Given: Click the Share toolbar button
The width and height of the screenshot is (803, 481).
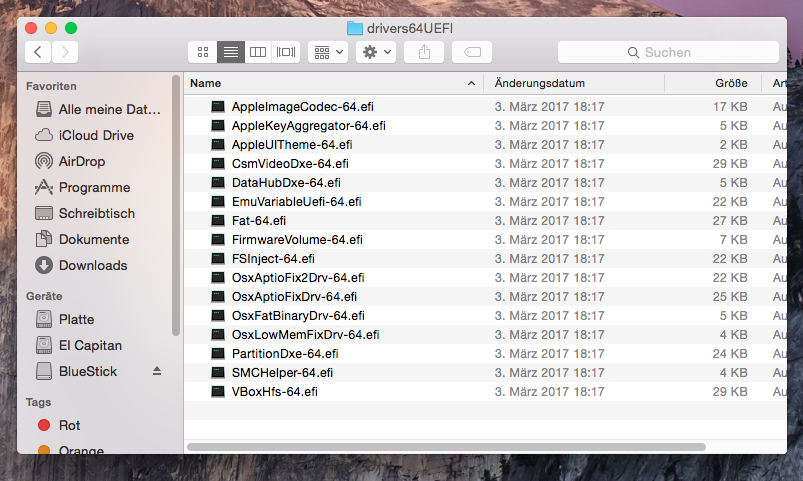Looking at the screenshot, I should (424, 52).
